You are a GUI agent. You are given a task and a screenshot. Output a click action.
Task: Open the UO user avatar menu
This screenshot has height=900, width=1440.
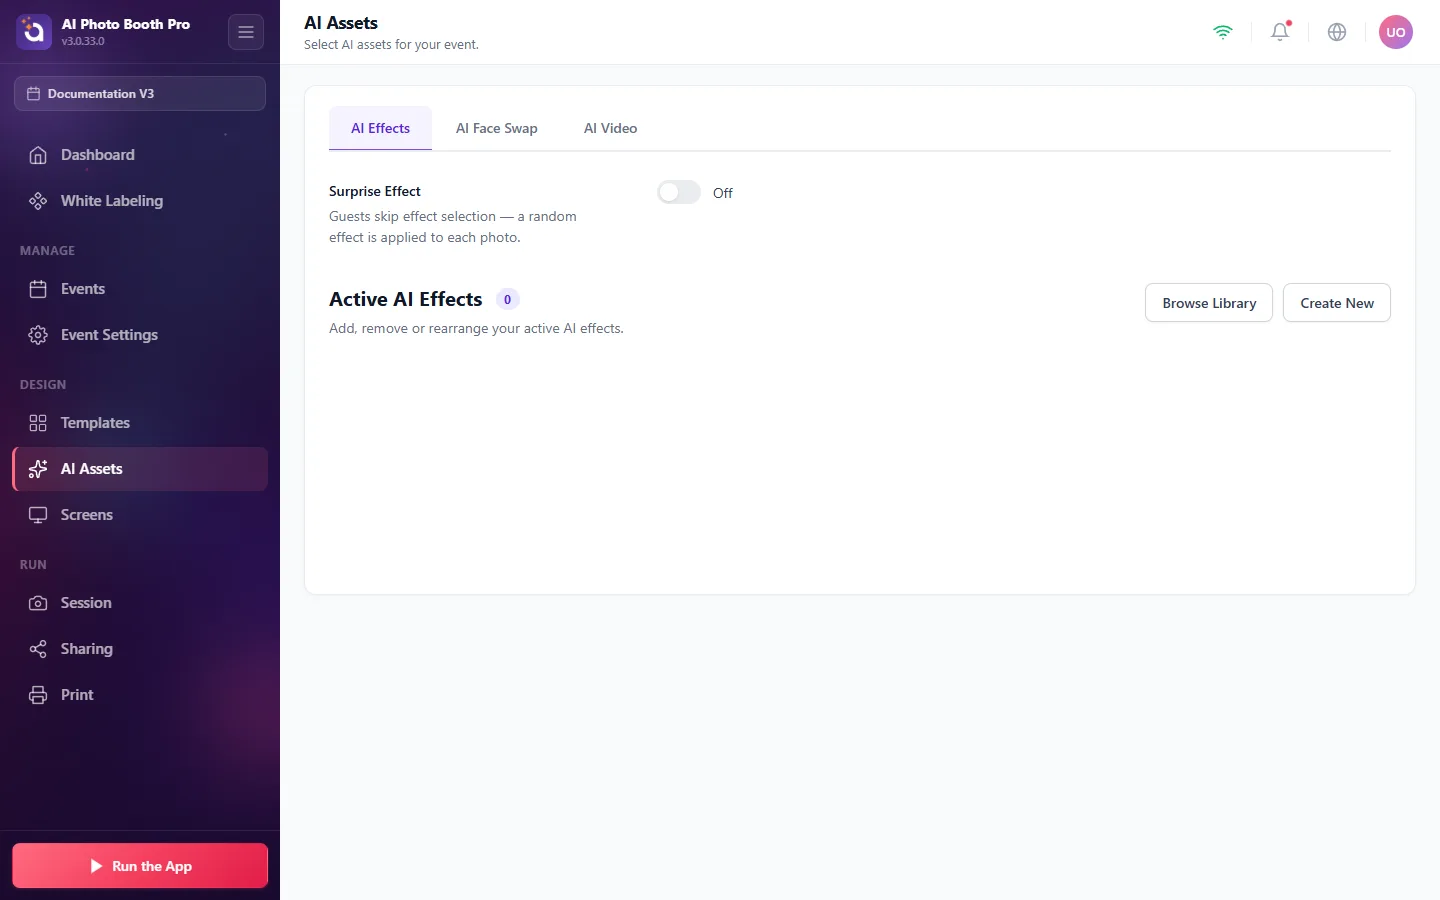coord(1396,32)
